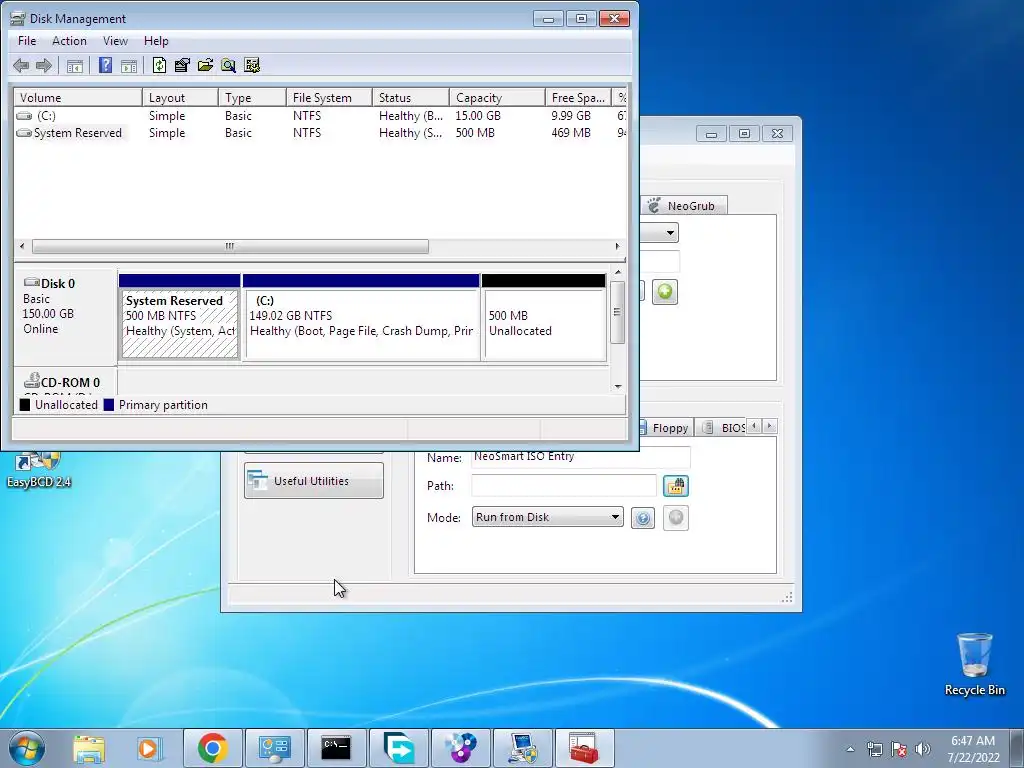Show hidden tray icons arrow
Image resolution: width=1024 pixels, height=768 pixels.
point(850,749)
